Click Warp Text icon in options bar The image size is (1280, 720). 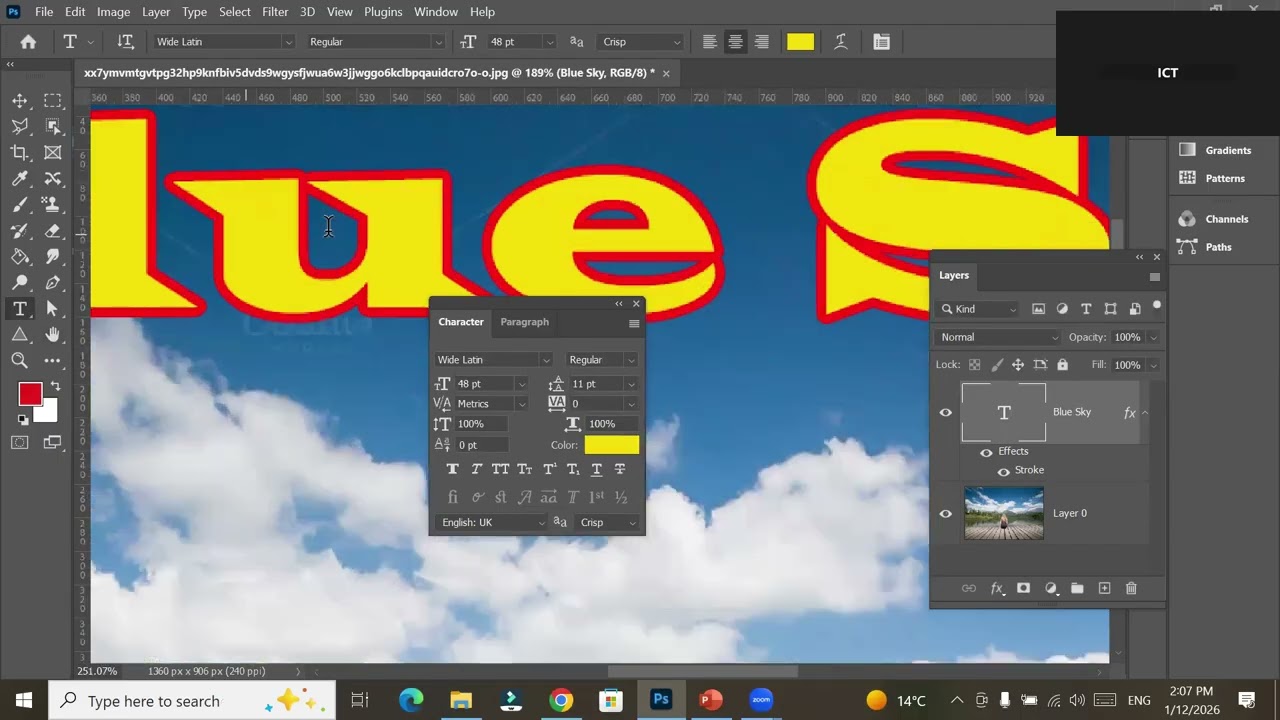pos(841,42)
